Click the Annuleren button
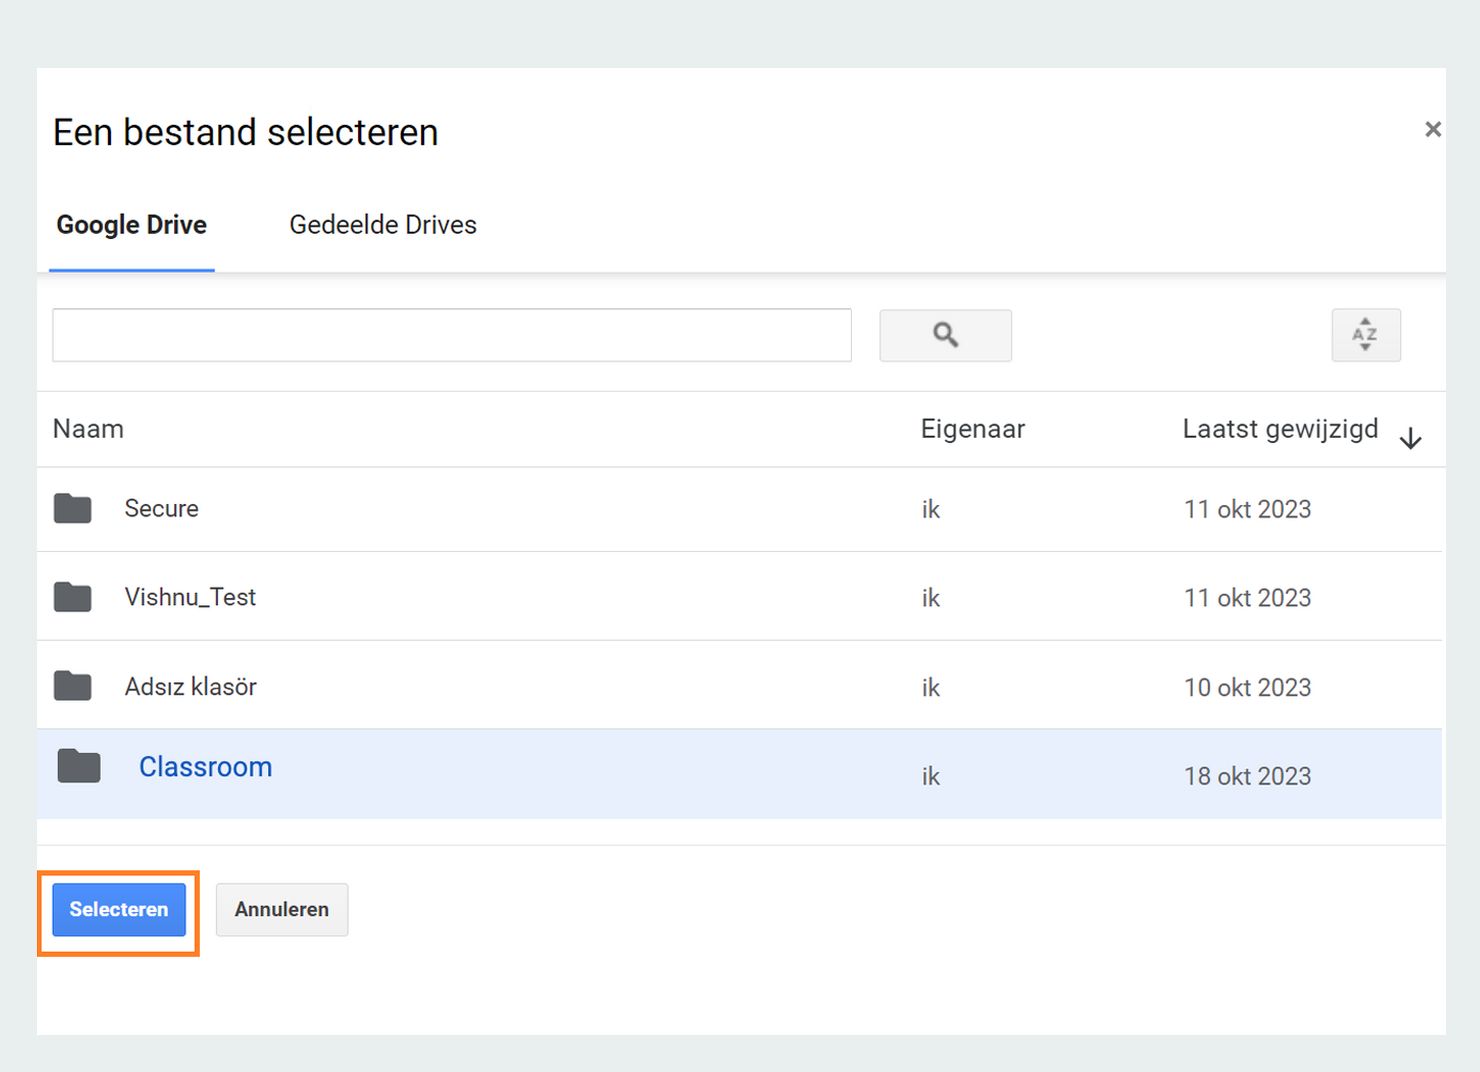Viewport: 1480px width, 1072px height. click(x=282, y=910)
